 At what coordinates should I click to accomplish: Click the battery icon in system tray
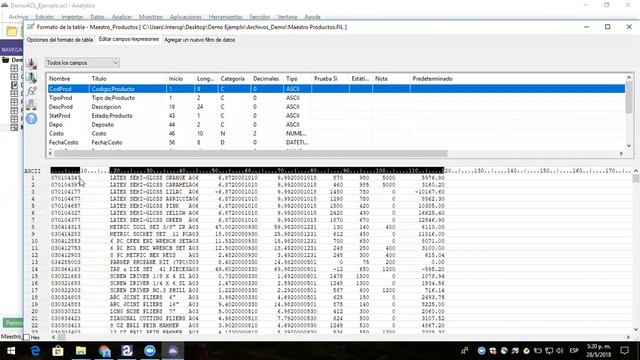pyautogui.click(x=538, y=351)
